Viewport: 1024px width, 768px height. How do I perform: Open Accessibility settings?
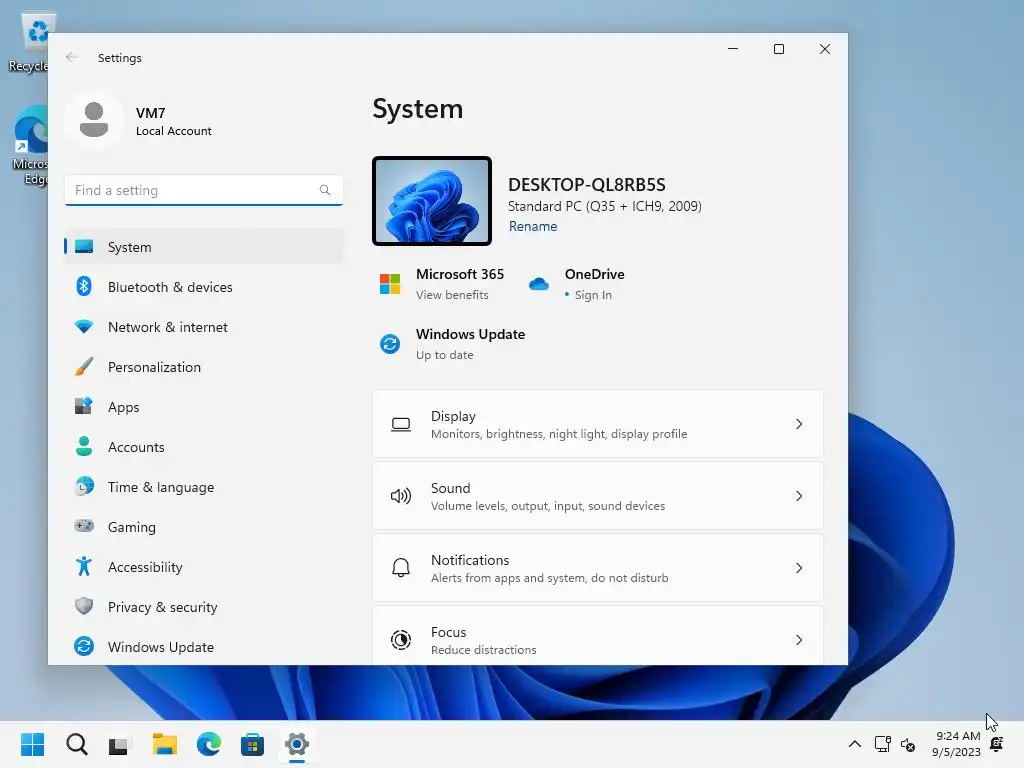coord(204,566)
